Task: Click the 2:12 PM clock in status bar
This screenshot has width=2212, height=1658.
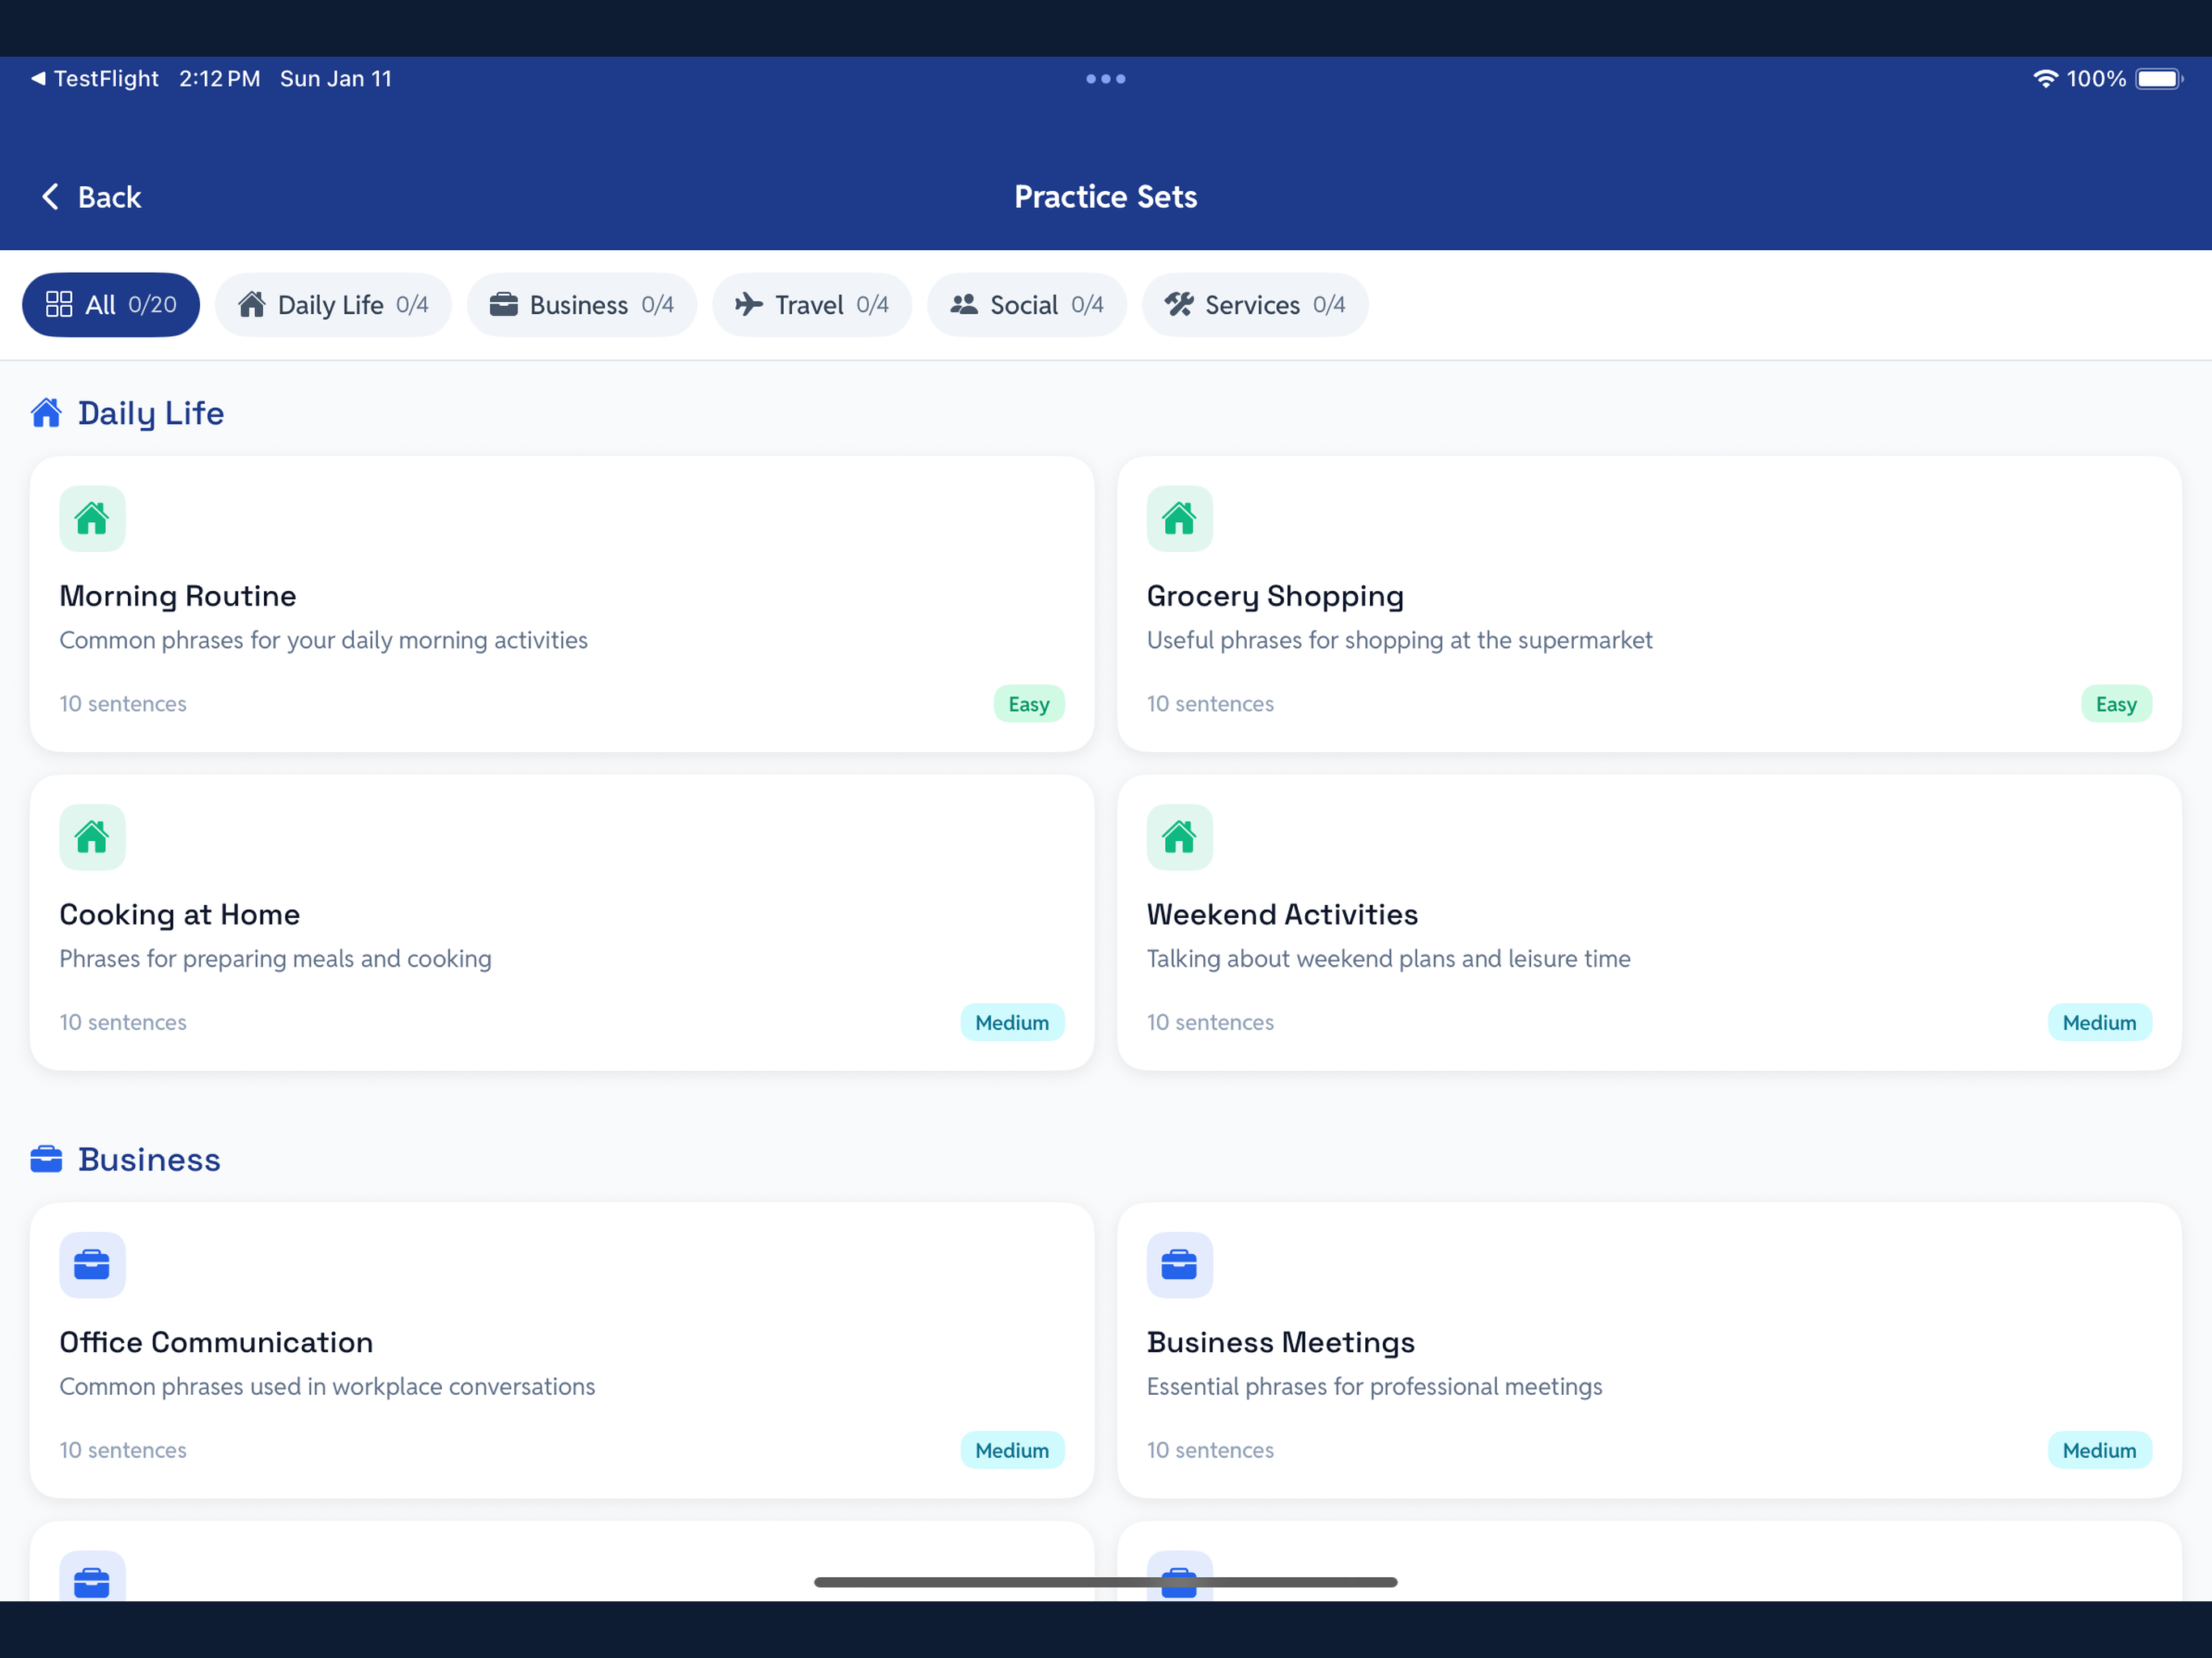Action: pyautogui.click(x=219, y=78)
